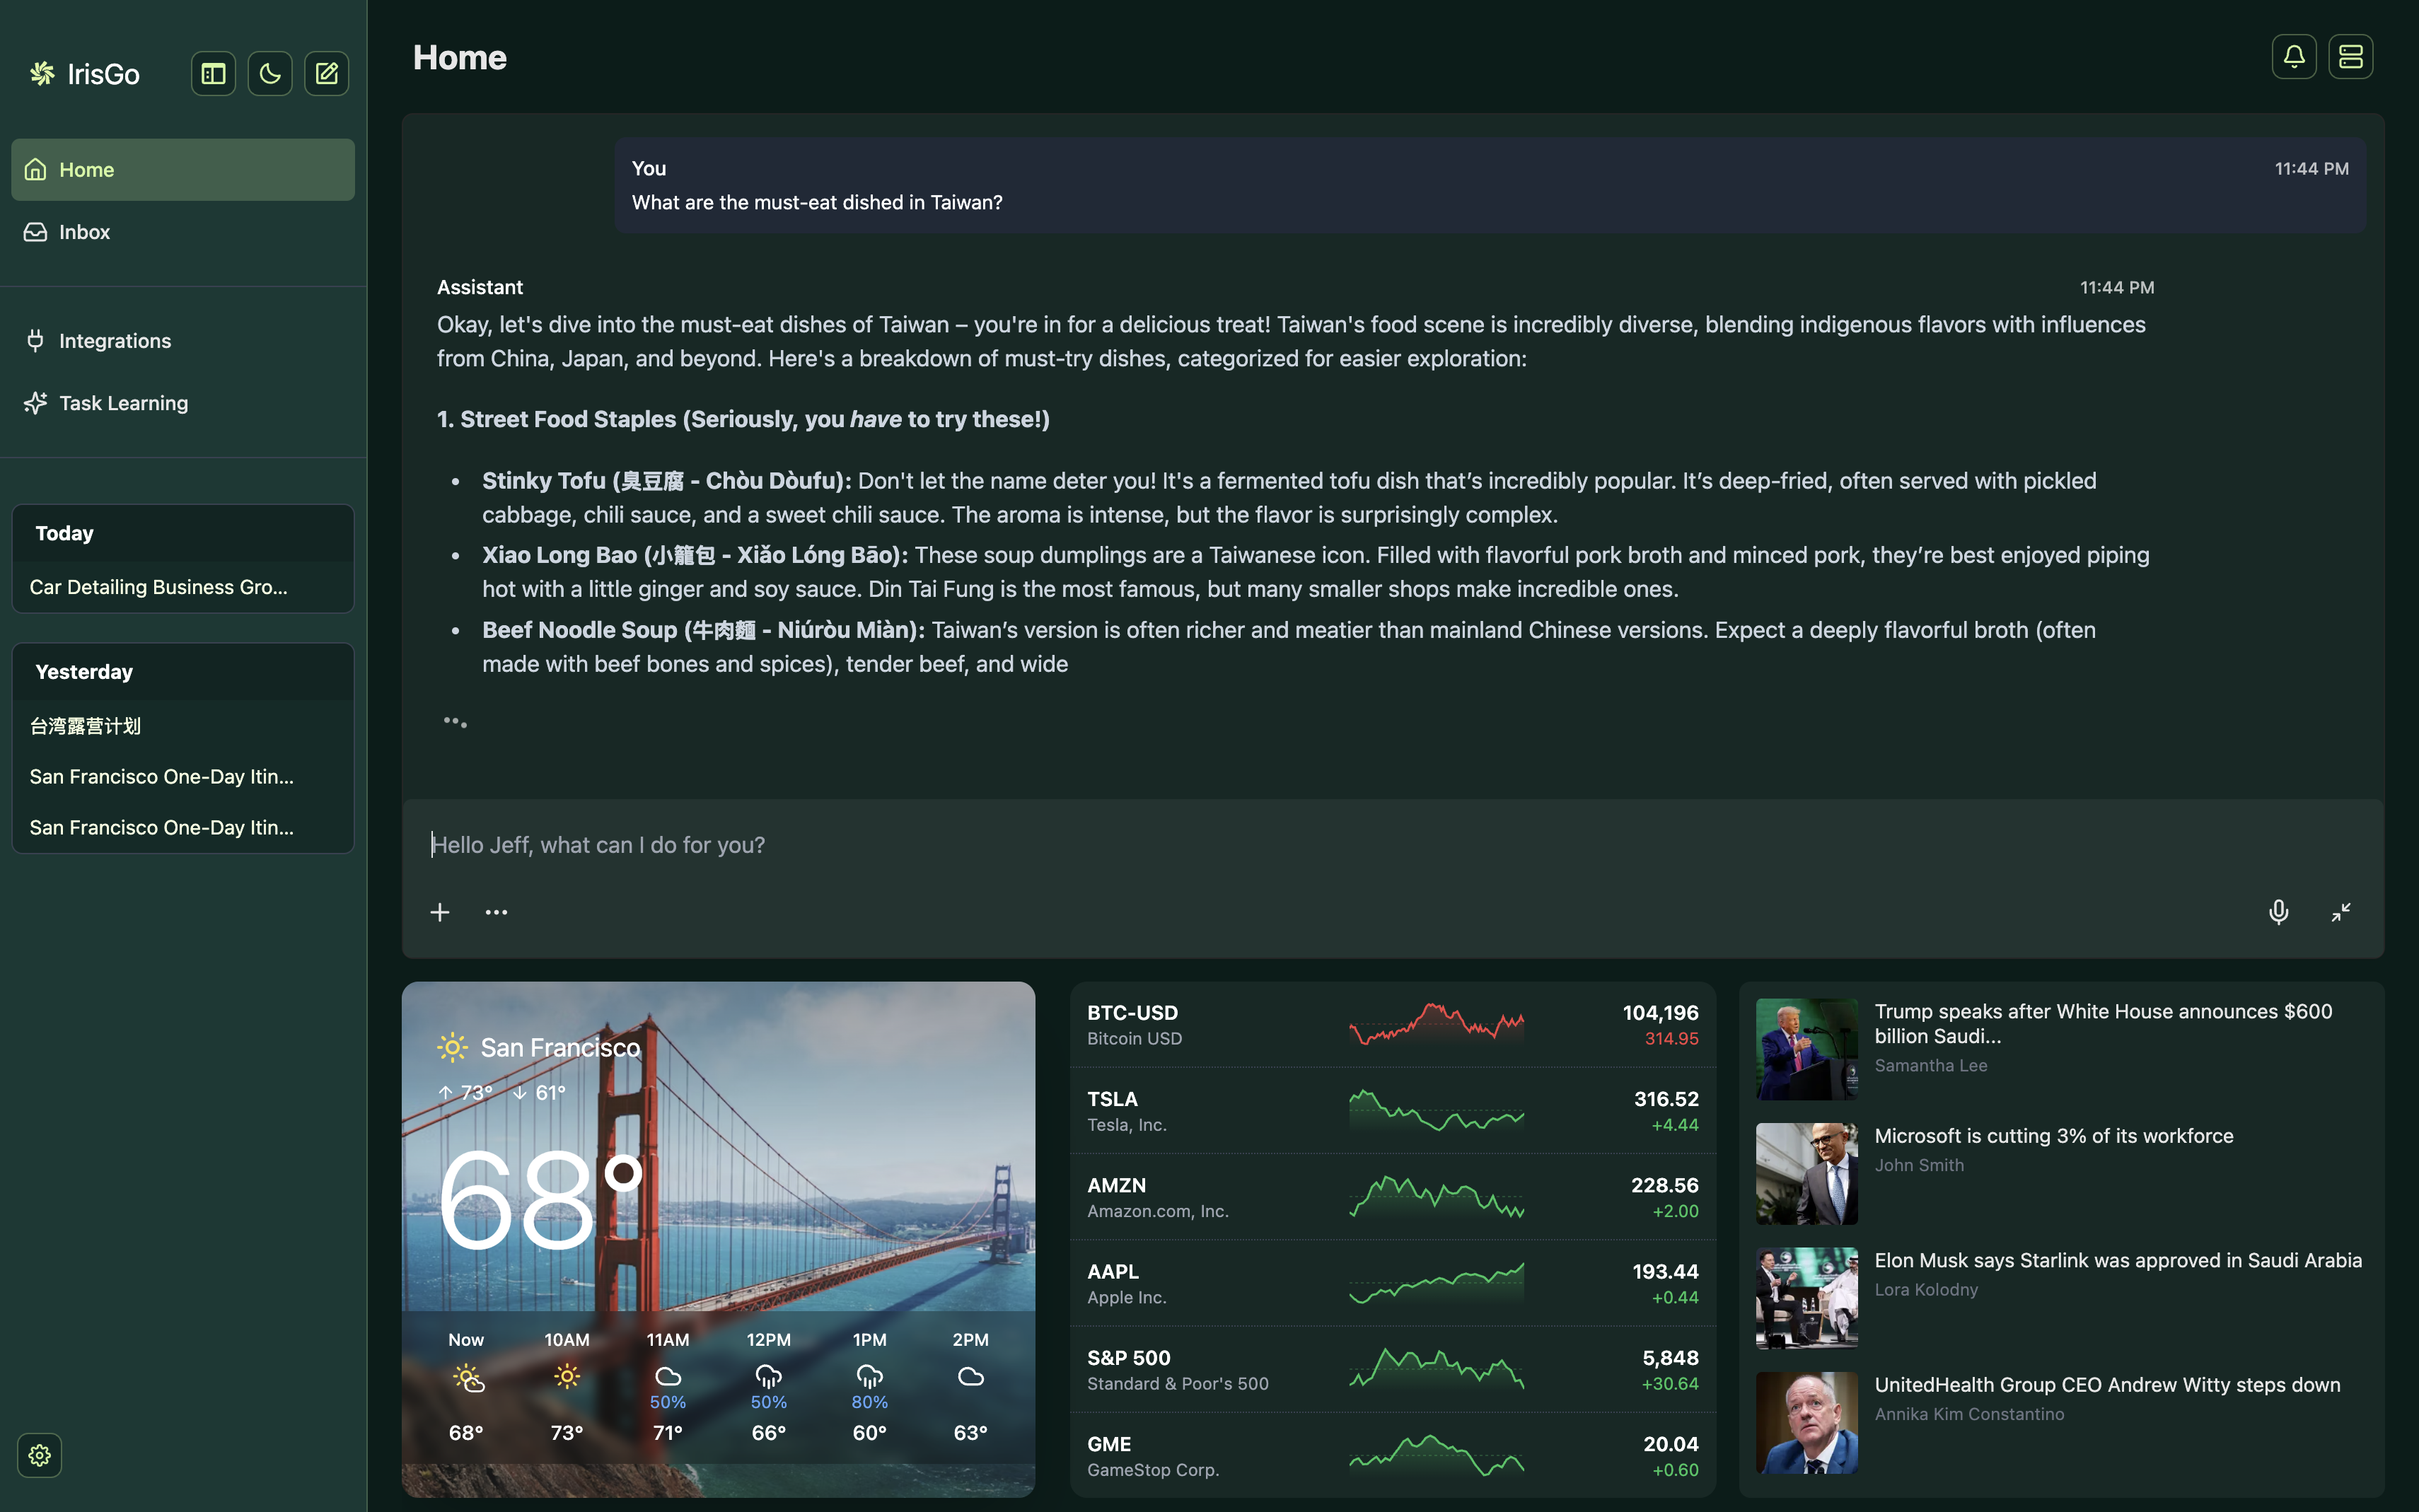The image size is (2419, 1512).
Task: Click the plus icon to add an attachment
Action: tap(440, 912)
